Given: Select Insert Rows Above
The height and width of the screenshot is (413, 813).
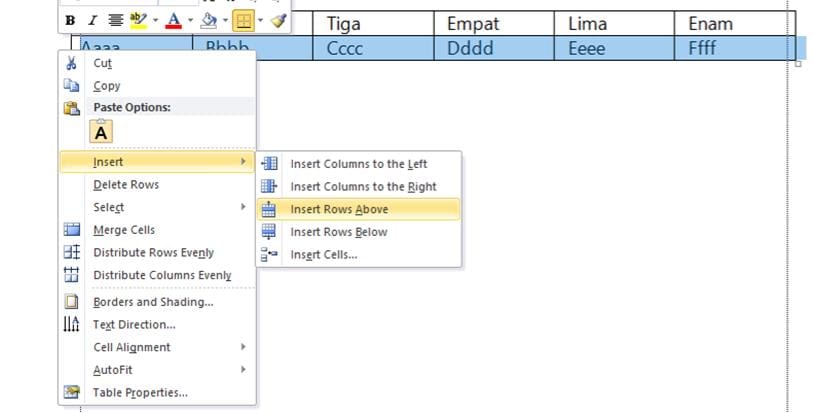Looking at the screenshot, I should [339, 209].
